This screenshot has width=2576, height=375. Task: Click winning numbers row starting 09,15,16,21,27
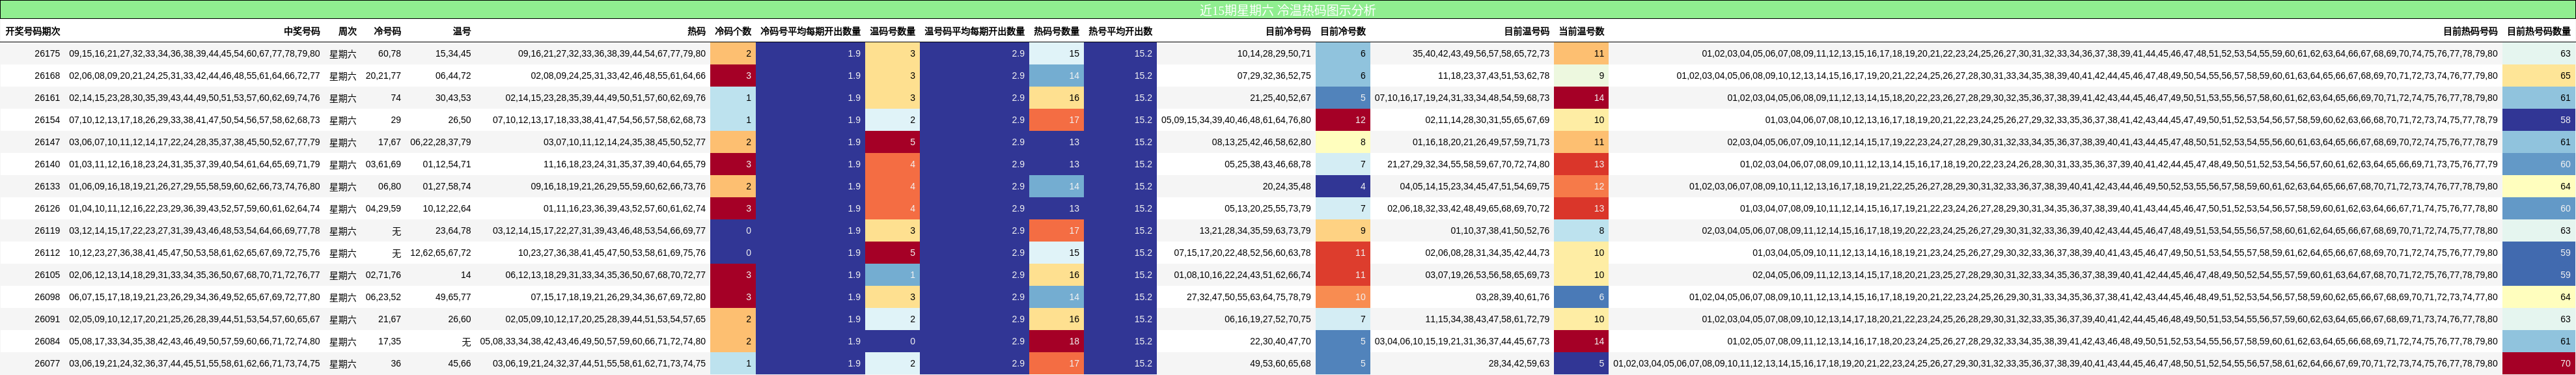coord(194,54)
